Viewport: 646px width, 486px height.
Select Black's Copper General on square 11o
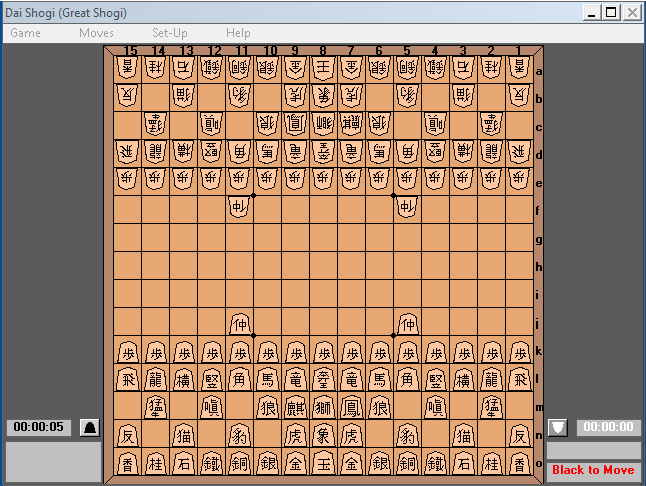click(240, 464)
